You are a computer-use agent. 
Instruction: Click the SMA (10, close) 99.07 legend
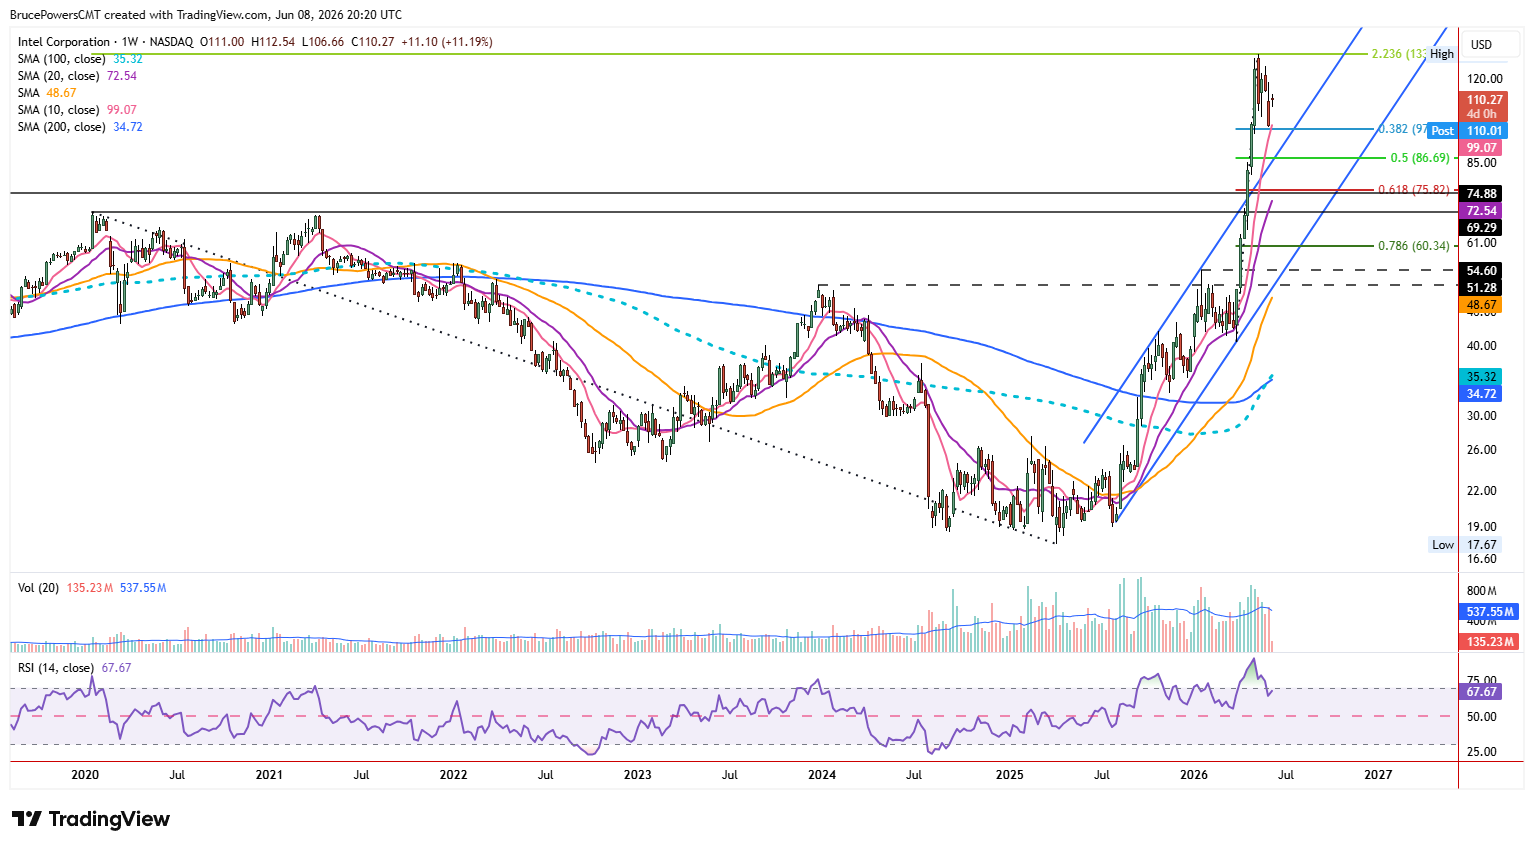tap(77, 110)
